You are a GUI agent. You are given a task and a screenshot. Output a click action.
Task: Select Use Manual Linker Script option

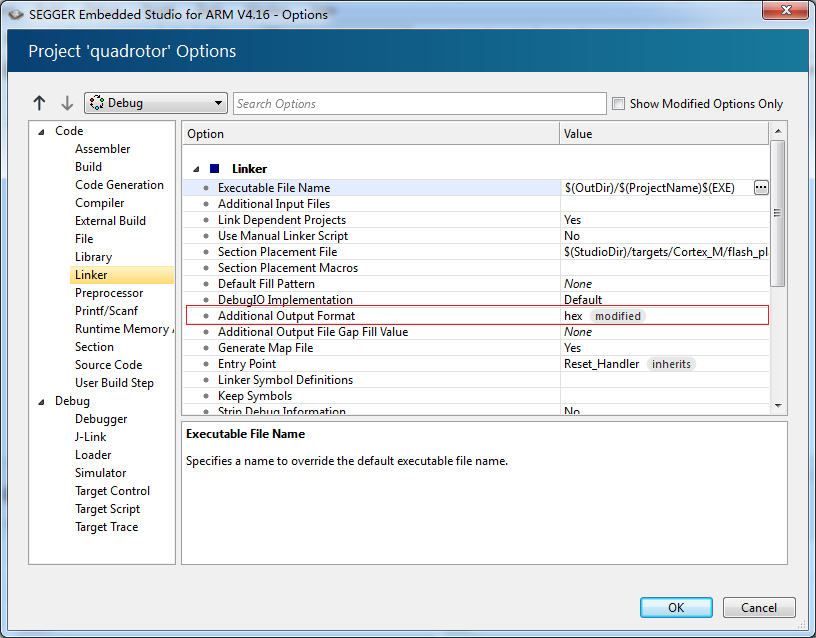(x=476, y=236)
